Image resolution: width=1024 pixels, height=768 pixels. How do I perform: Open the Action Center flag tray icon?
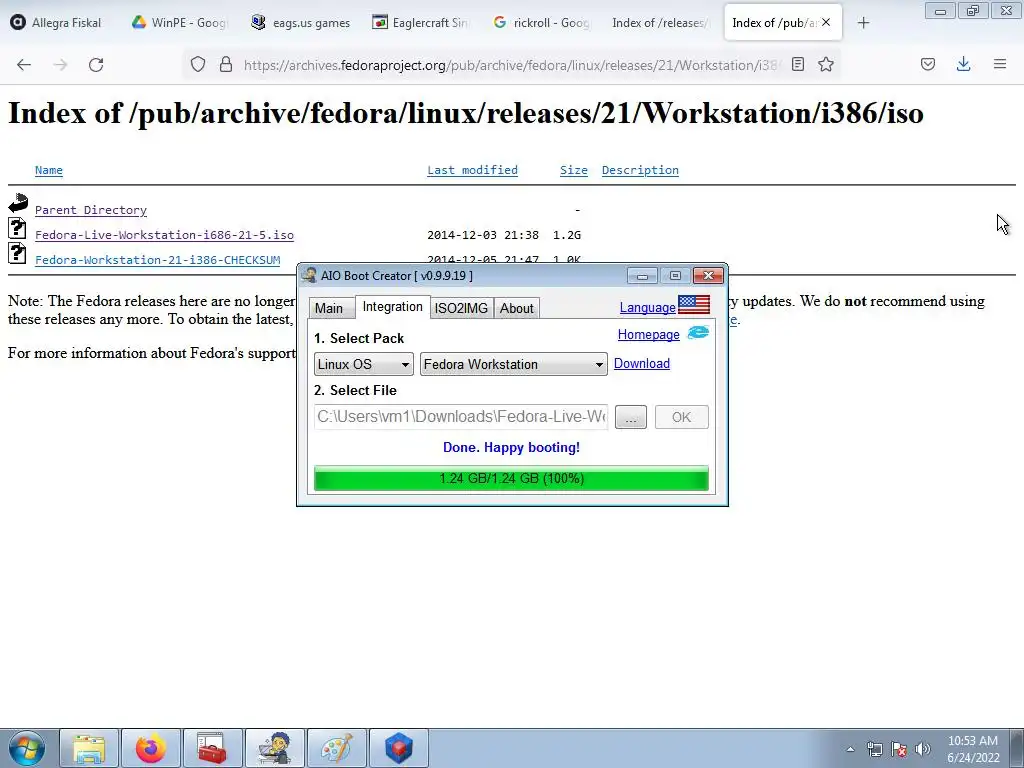(x=899, y=750)
